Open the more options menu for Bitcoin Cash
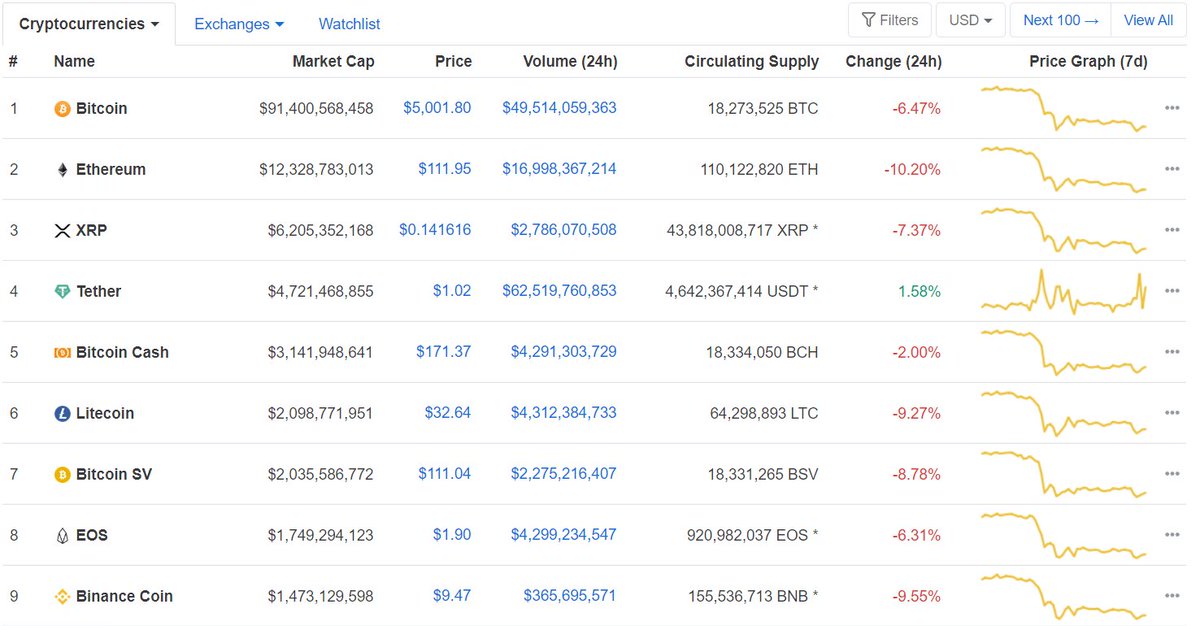Image resolution: width=1200 pixels, height=626 pixels. [1172, 351]
